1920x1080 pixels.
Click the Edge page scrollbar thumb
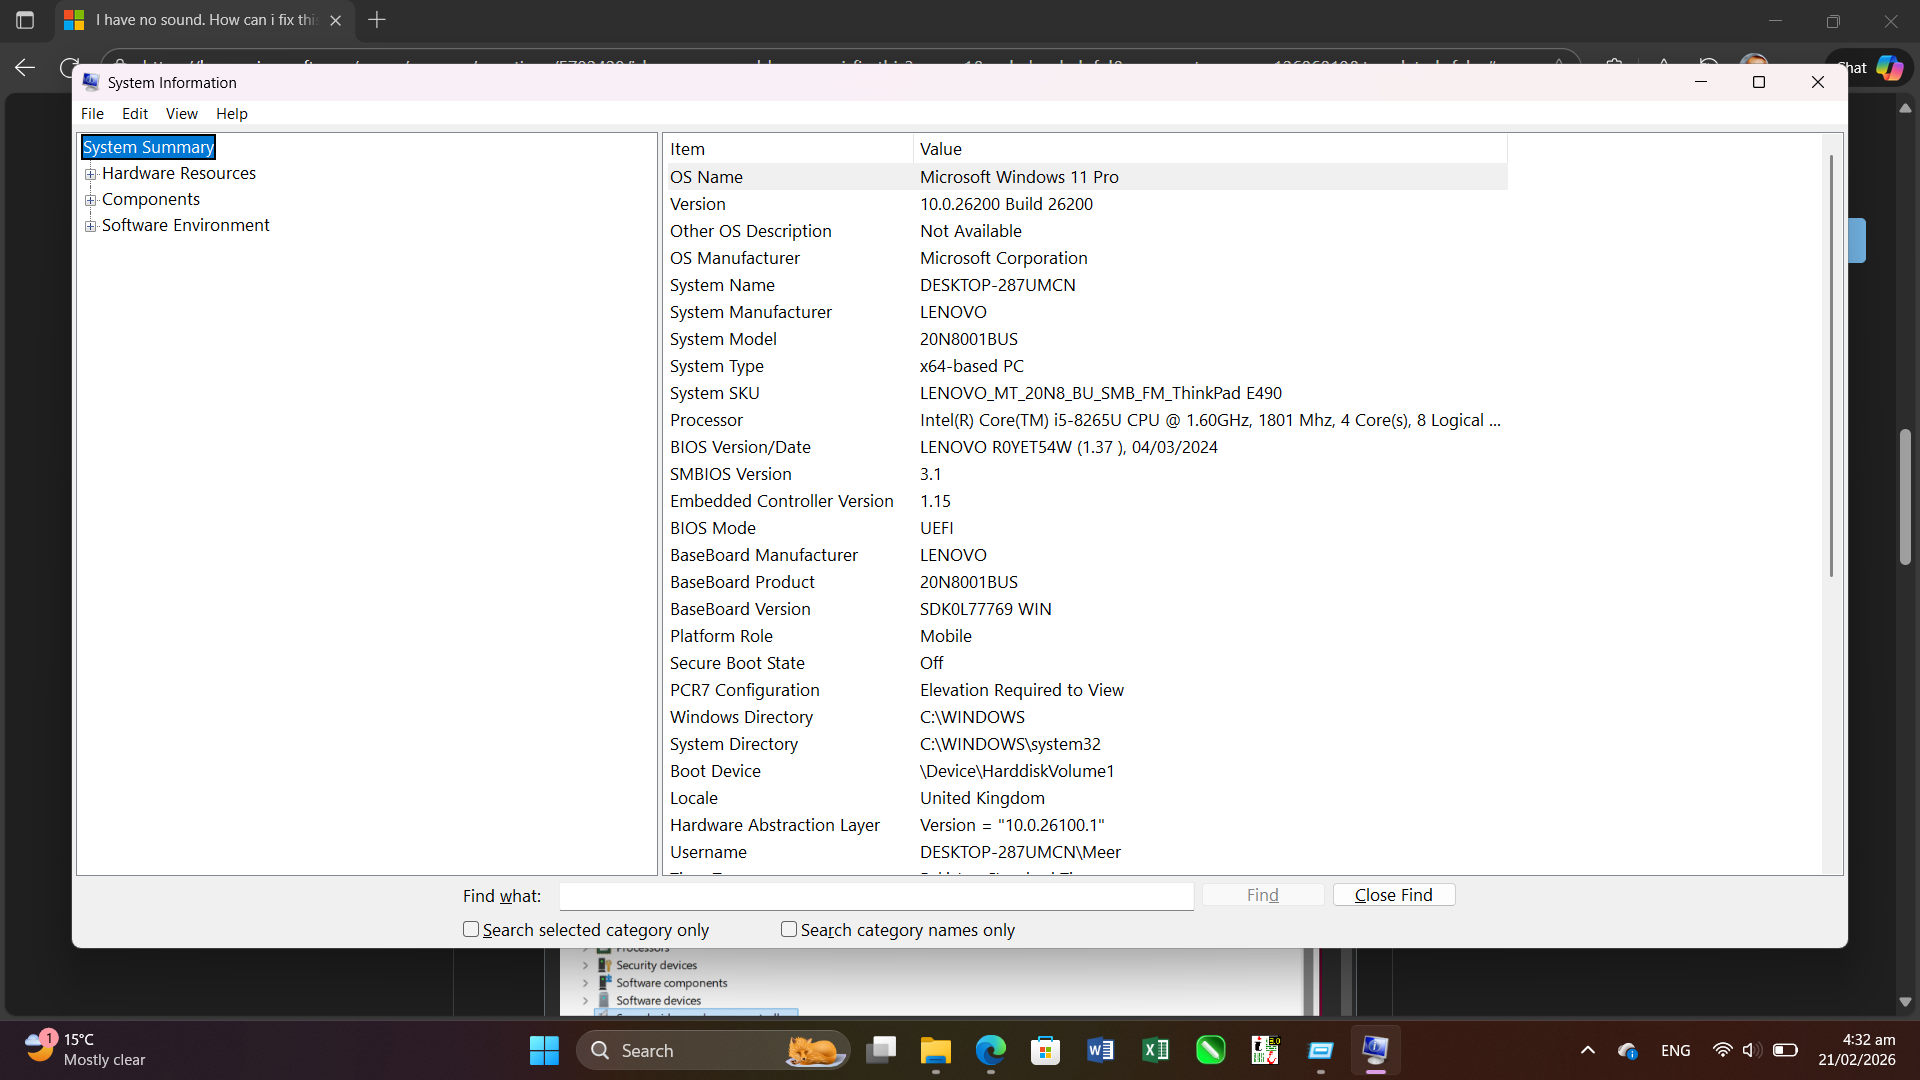1905,497
